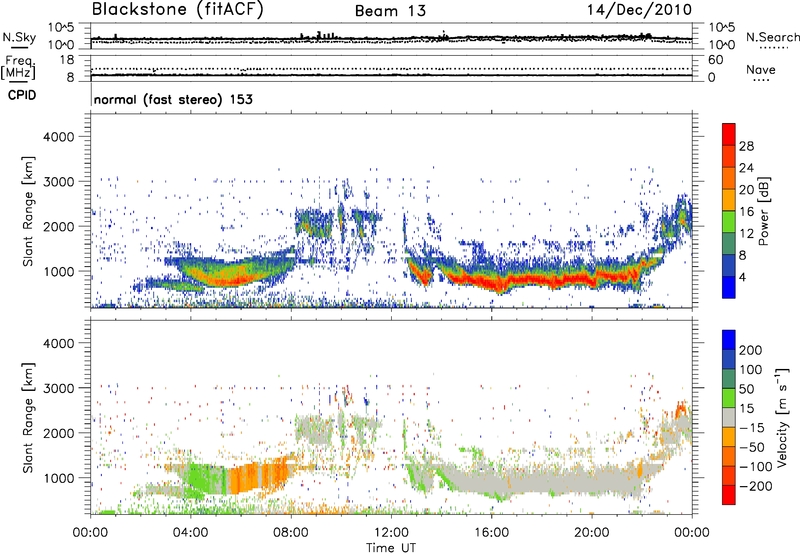Click red high-power echo band near 18:00
This screenshot has width=800, height=554.
pos(541,280)
